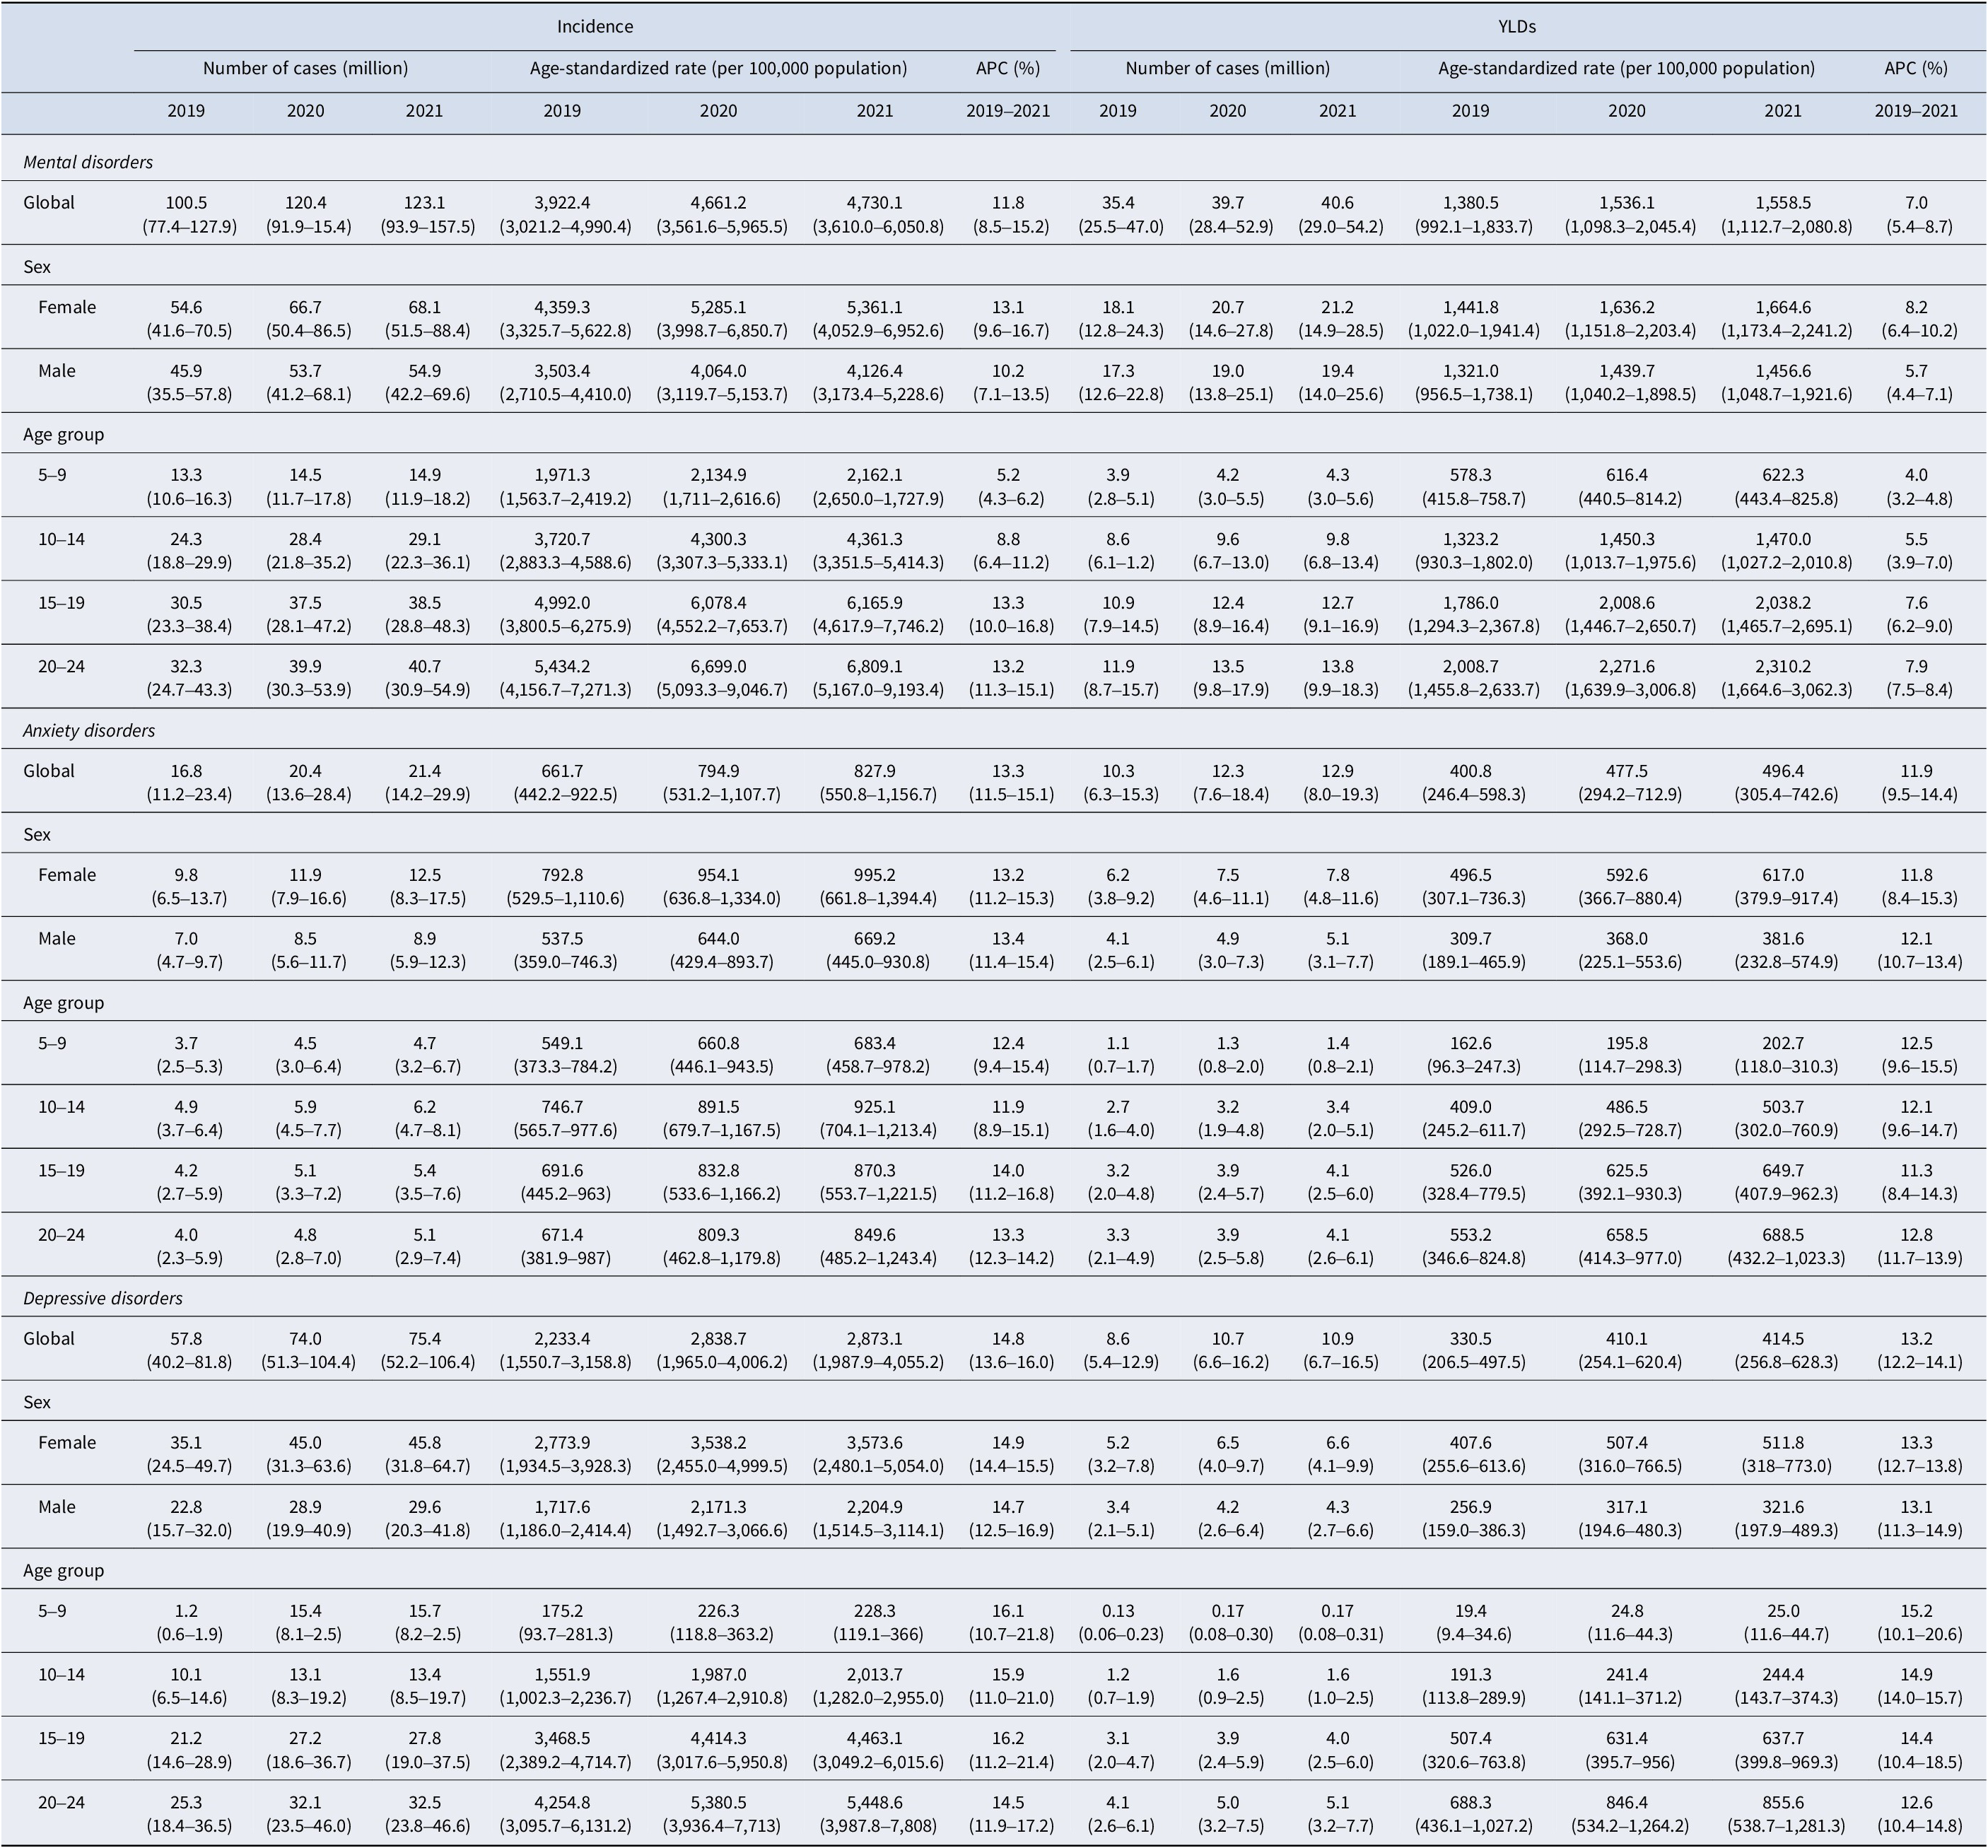Select the value "995.2"
1988x1848 pixels.
click(x=875, y=875)
